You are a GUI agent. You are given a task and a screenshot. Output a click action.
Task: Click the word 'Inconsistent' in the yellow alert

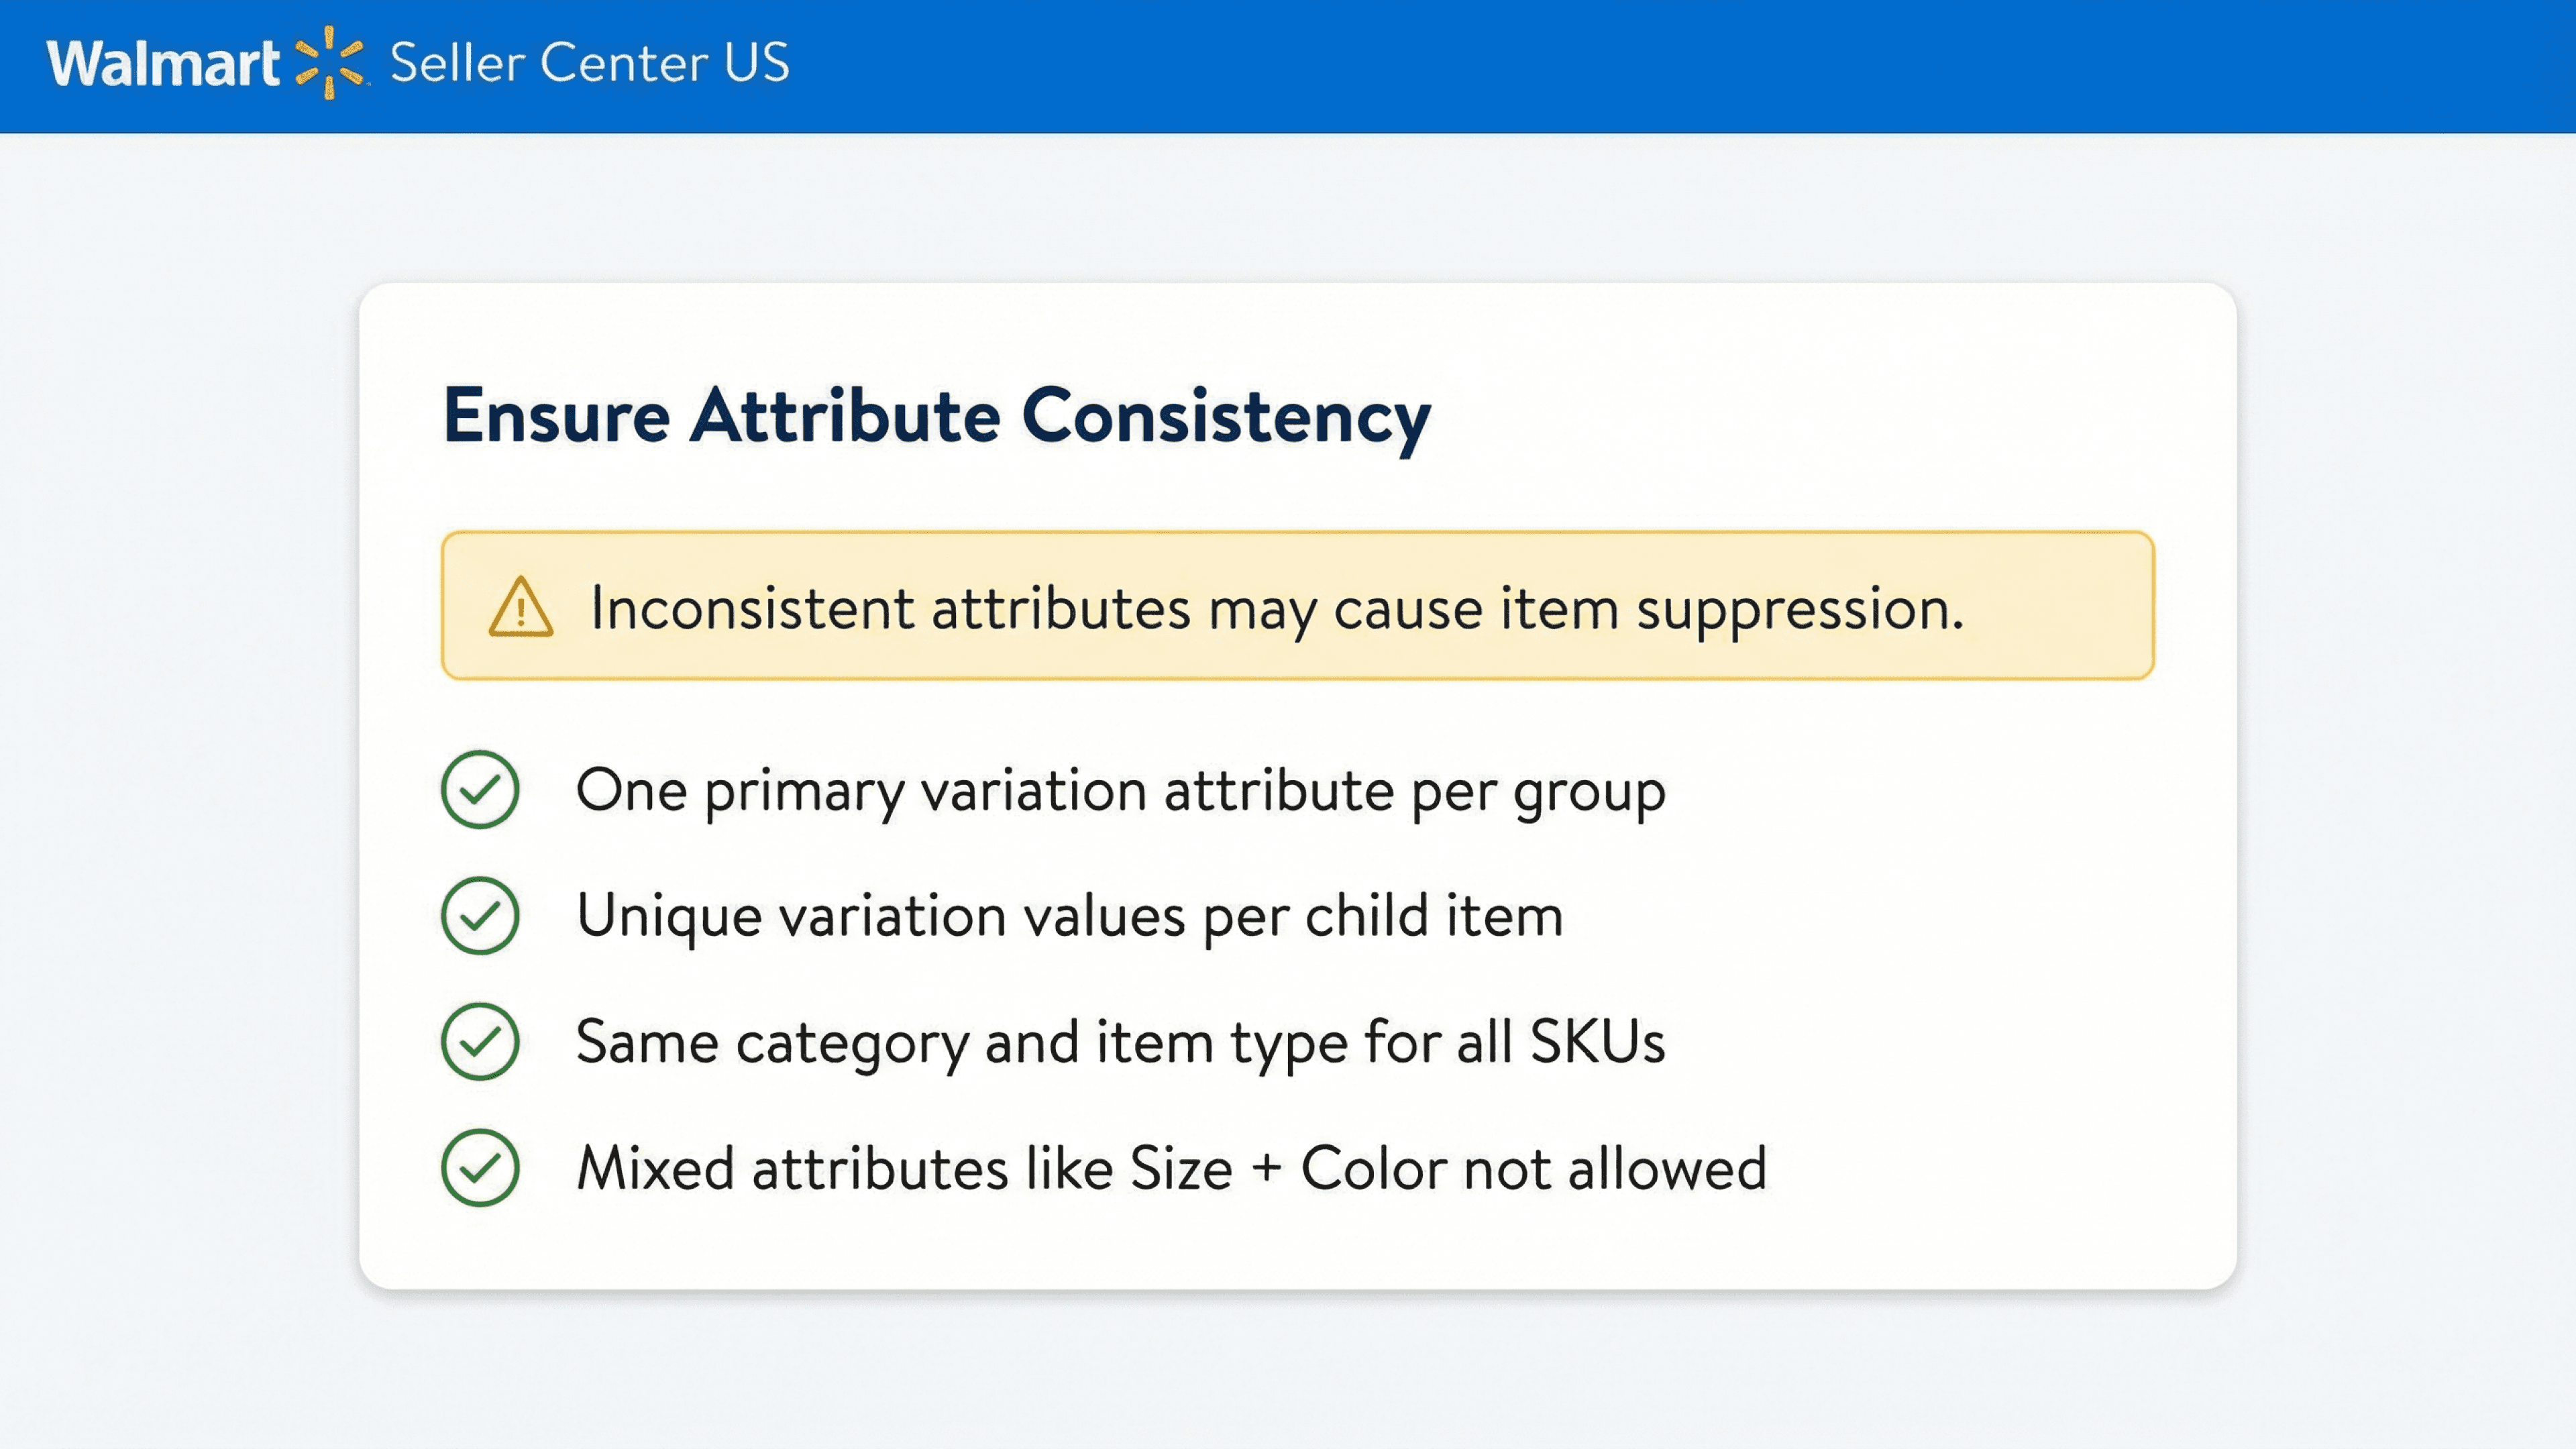752,608
